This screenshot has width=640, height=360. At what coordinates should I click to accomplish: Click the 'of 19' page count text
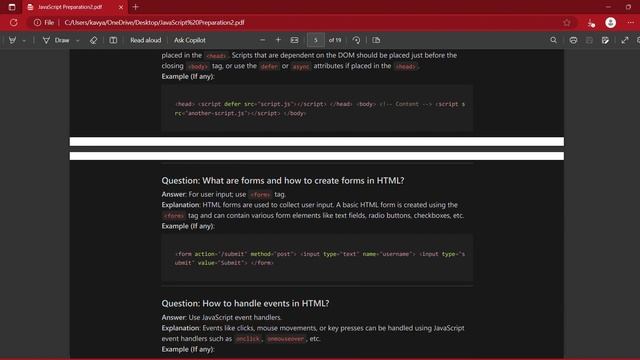tap(335, 40)
